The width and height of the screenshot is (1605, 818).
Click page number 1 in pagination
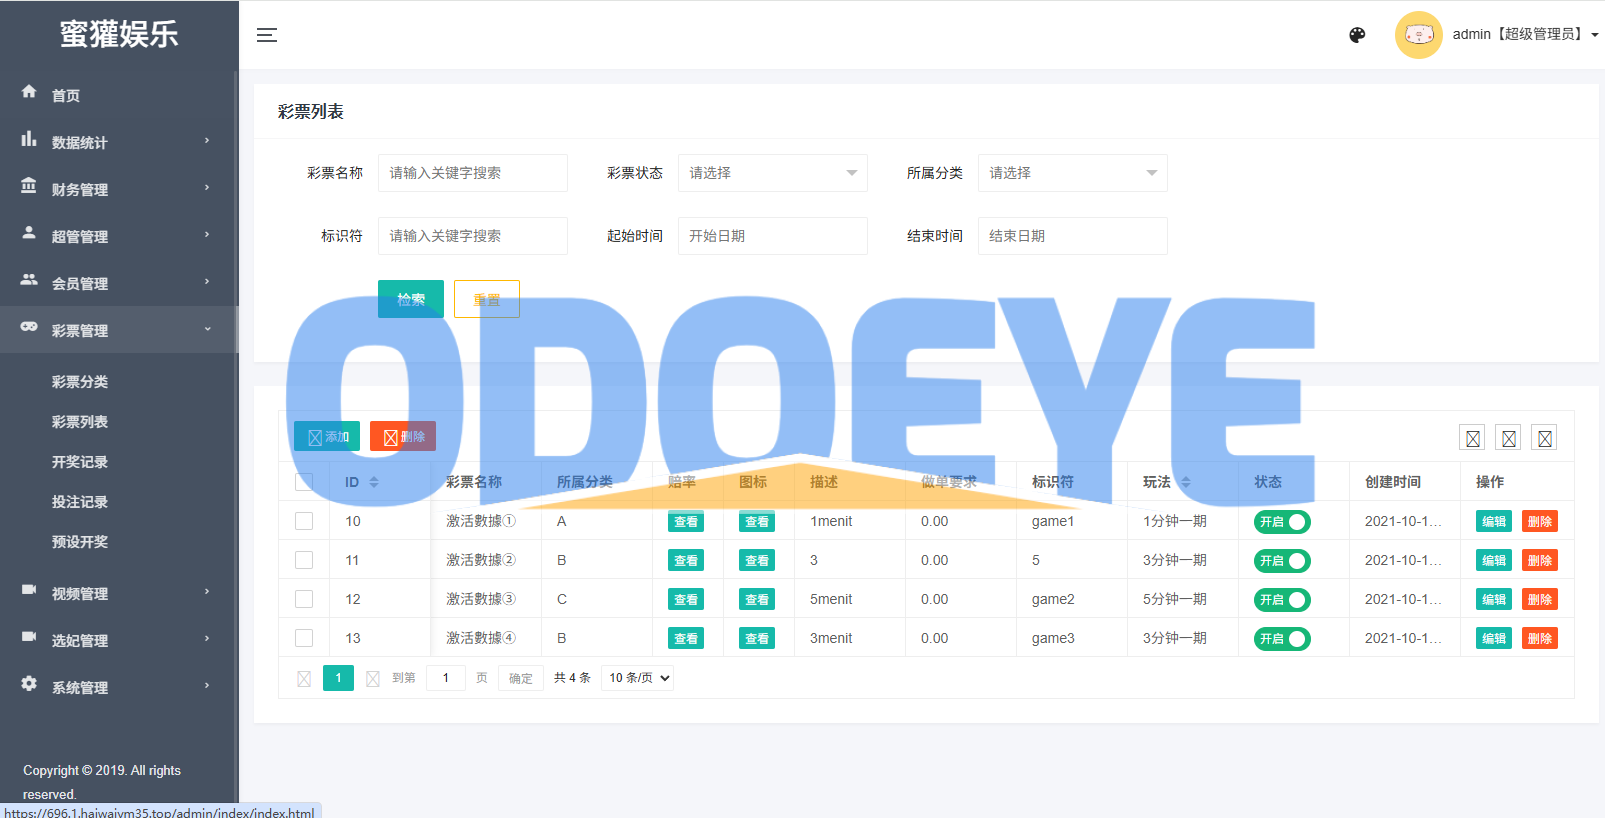click(338, 678)
